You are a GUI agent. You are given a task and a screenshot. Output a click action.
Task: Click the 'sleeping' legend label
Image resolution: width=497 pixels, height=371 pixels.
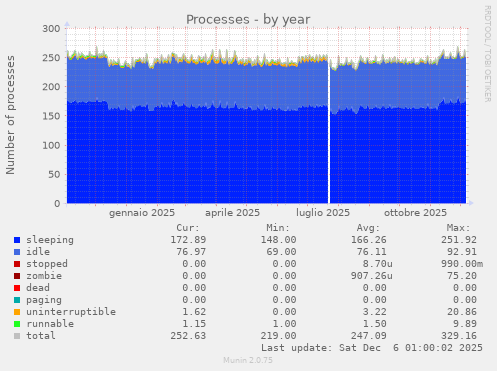50,240
